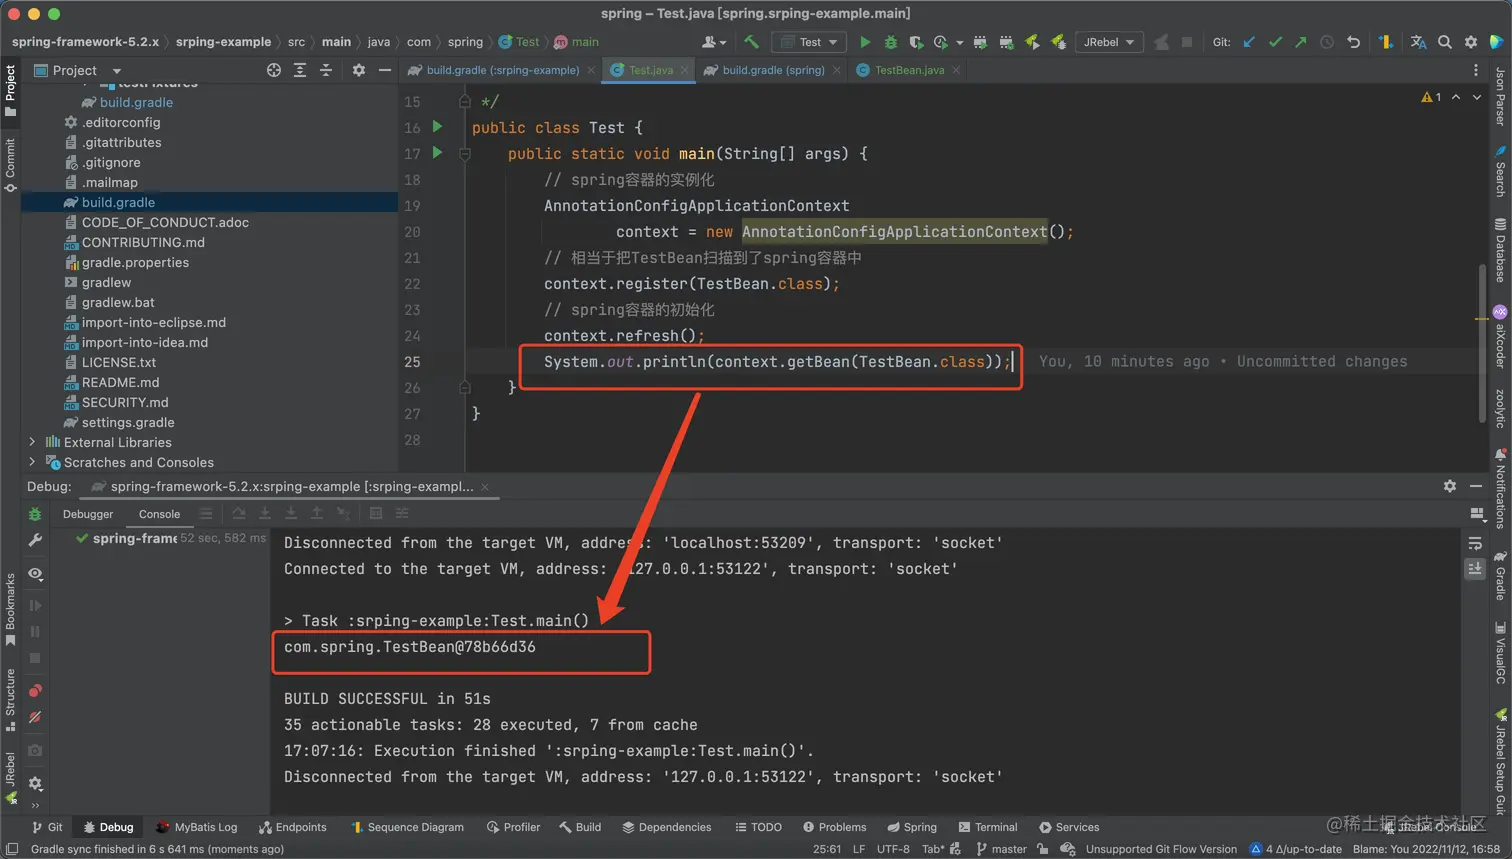Switch to the TestBean.java editor tab
This screenshot has height=859, width=1512.
[x=908, y=70]
